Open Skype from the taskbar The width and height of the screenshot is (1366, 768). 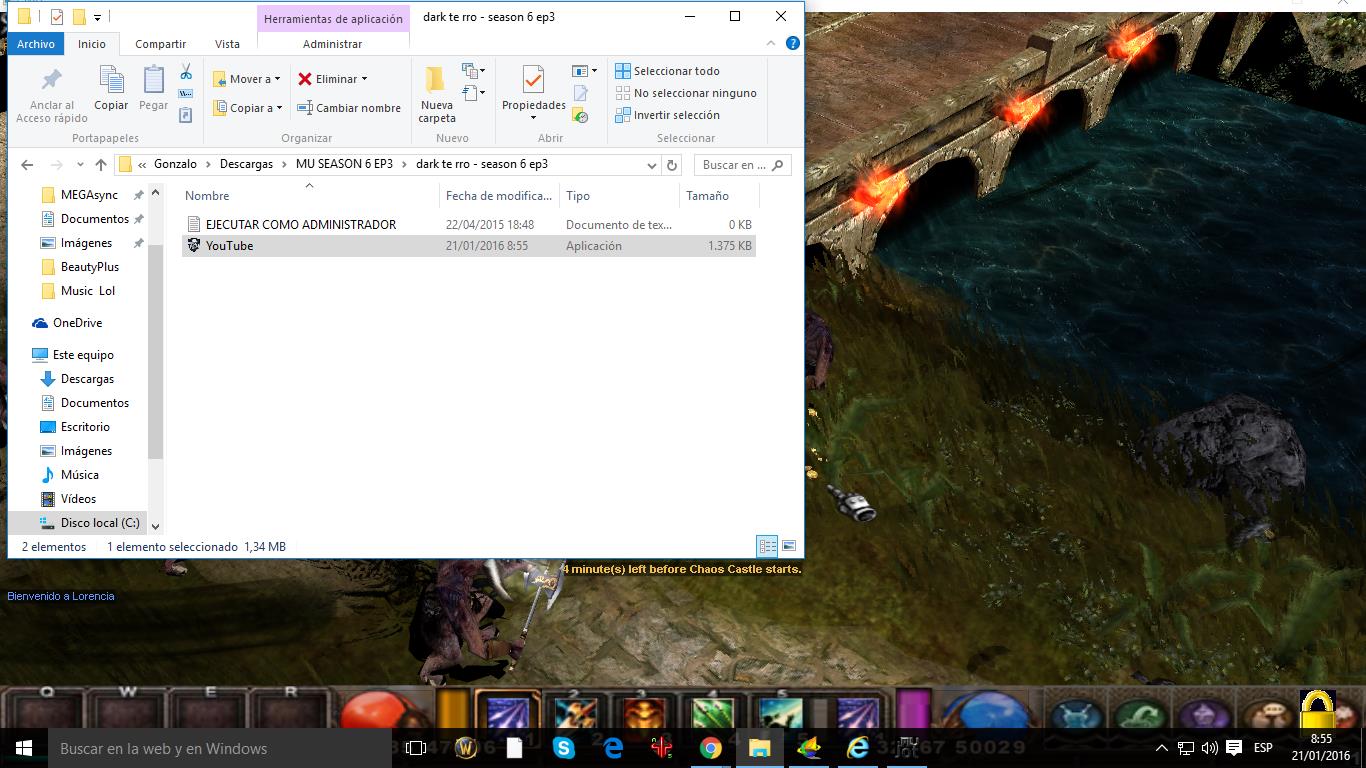pos(564,748)
